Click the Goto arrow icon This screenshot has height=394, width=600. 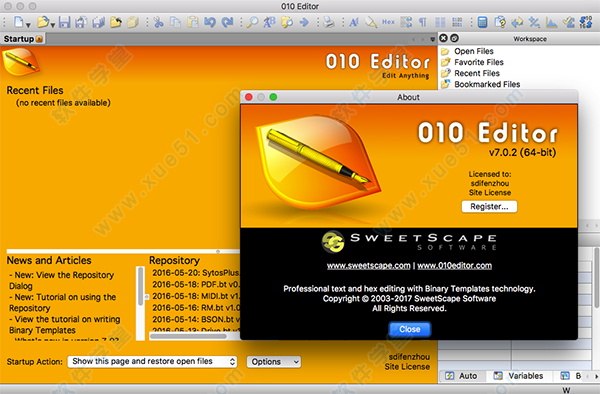(x=304, y=22)
